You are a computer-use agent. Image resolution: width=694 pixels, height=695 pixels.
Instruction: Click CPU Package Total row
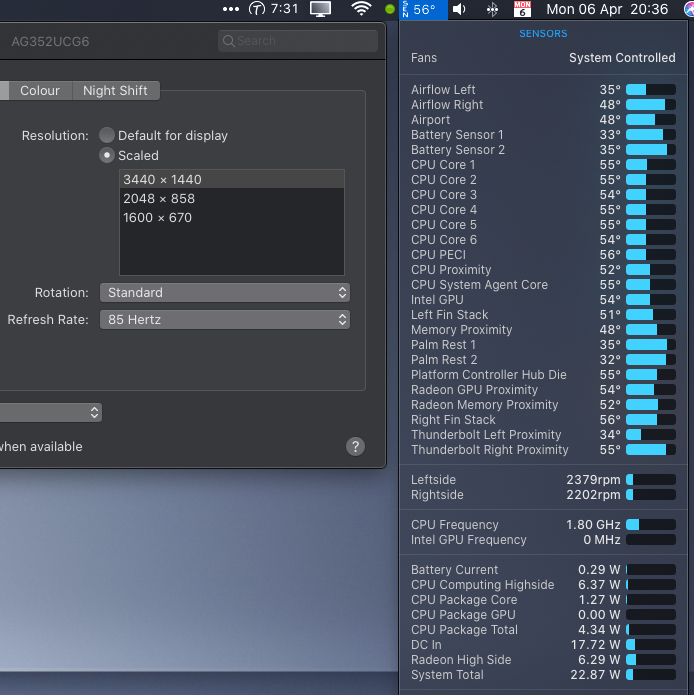(543, 630)
